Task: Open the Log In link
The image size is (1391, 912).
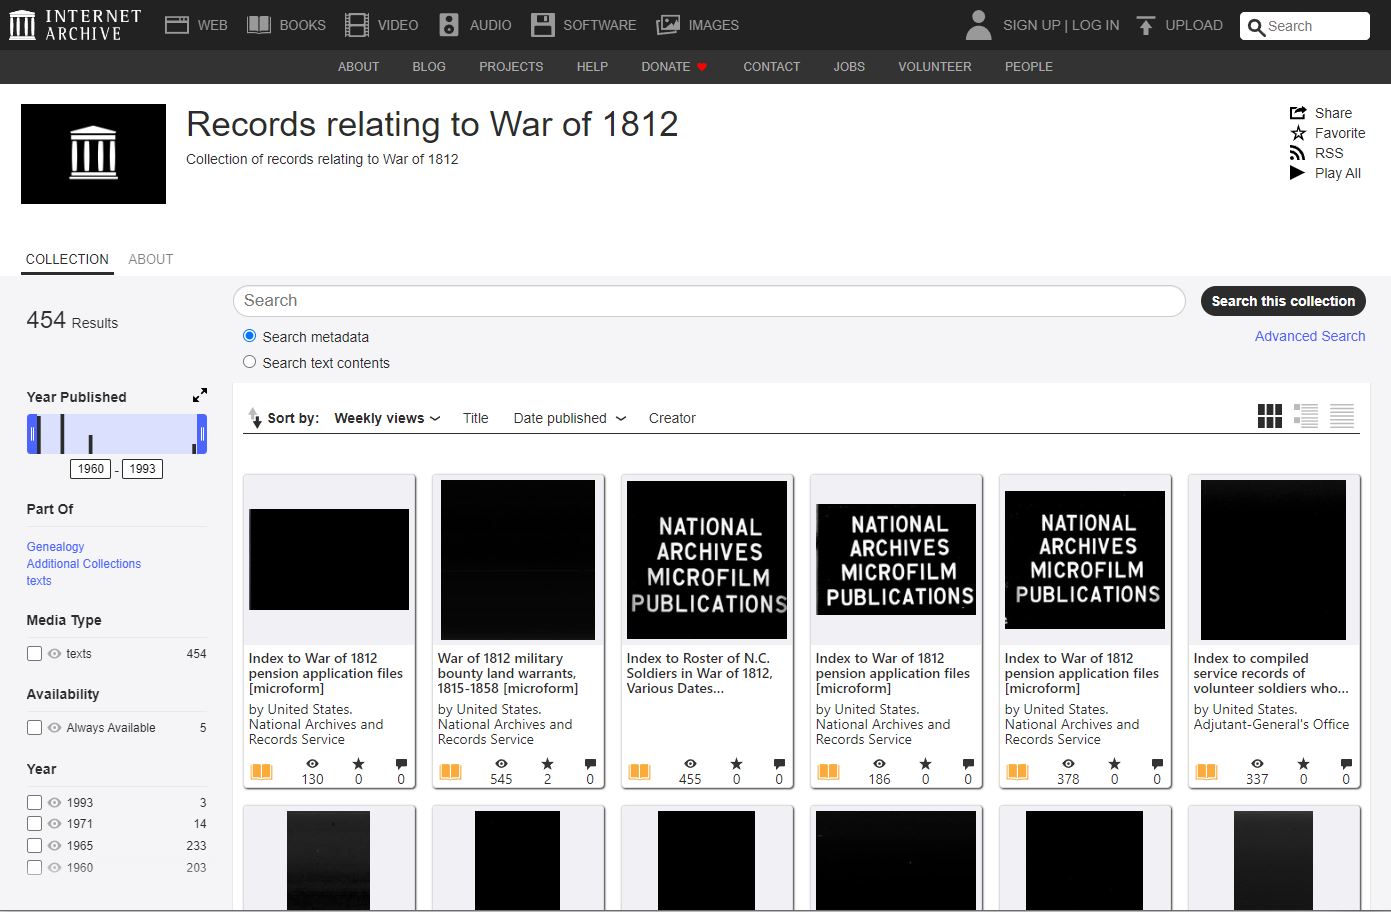Action: point(1096,25)
